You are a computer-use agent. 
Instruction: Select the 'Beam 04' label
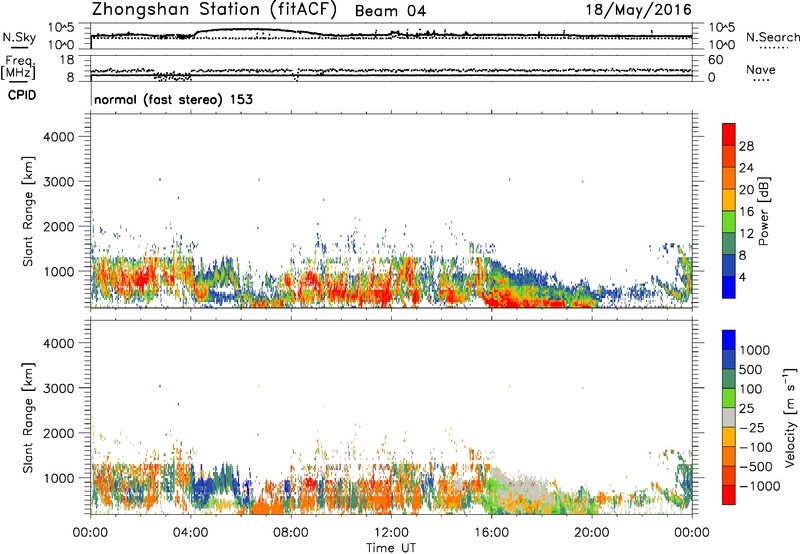[x=390, y=11]
